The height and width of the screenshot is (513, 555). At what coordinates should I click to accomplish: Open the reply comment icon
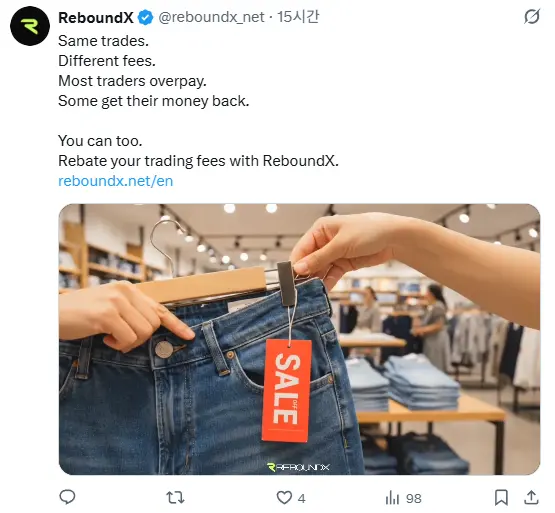pyautogui.click(x=67, y=497)
